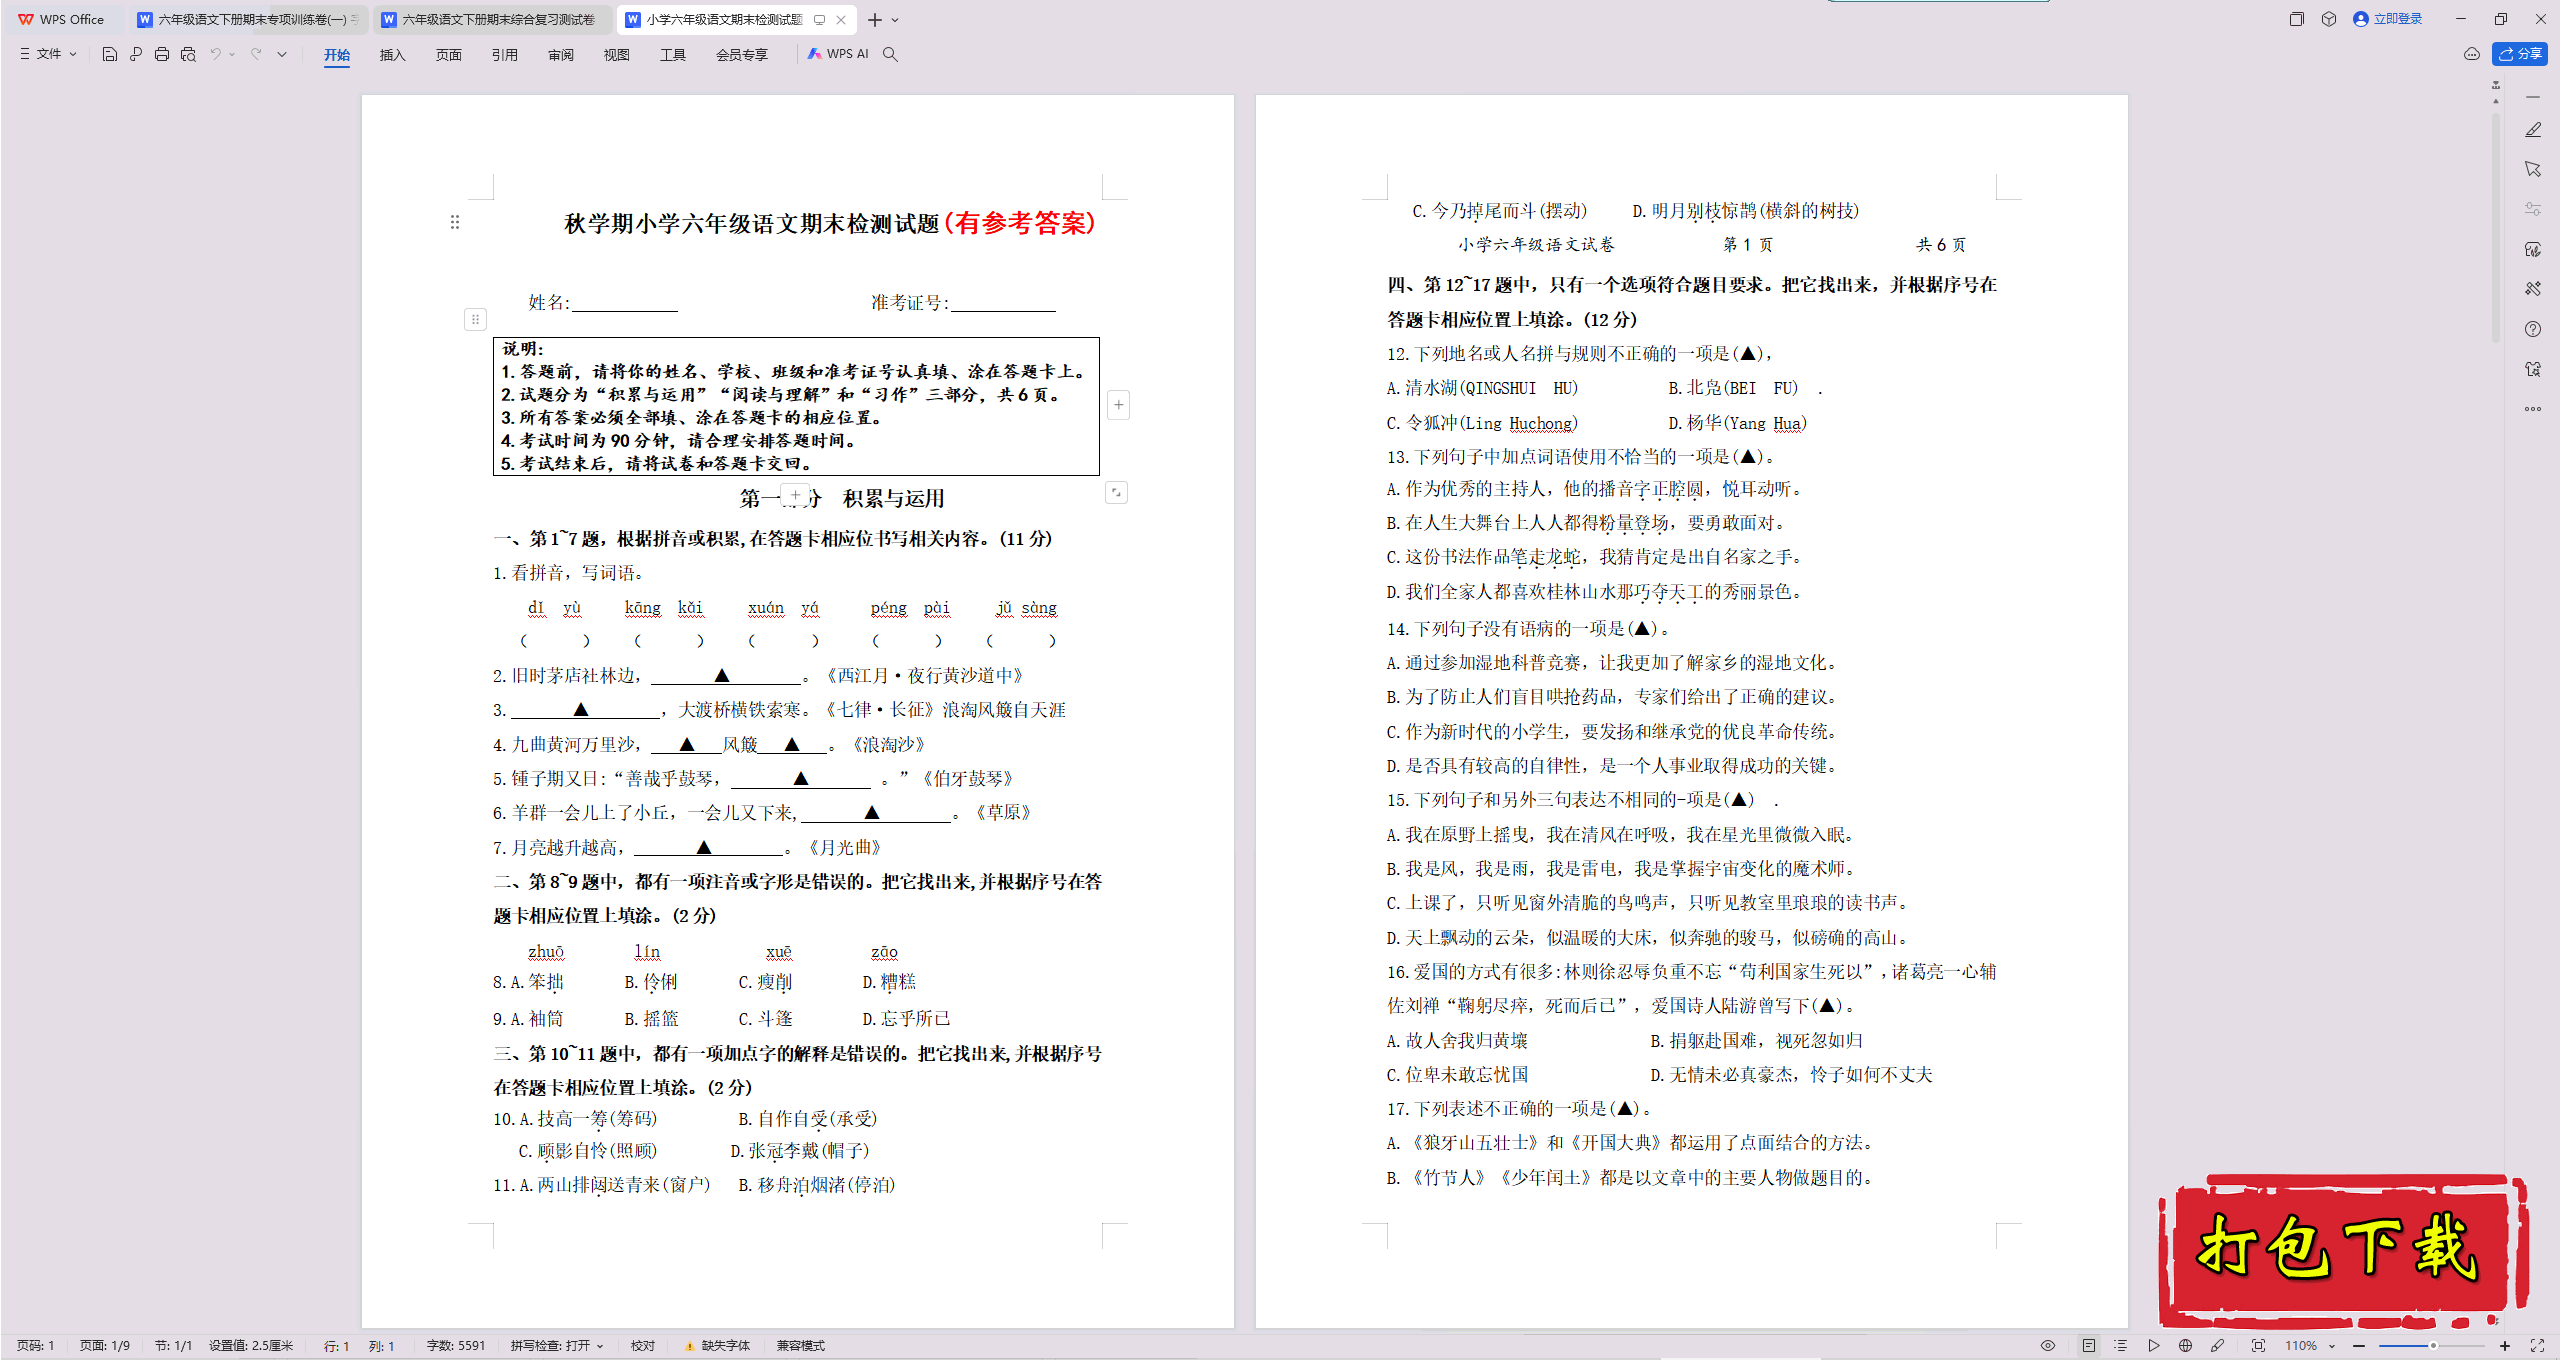The height and width of the screenshot is (1360, 2560).
Task: Click the drag handle icon beside document title
Action: 455,222
